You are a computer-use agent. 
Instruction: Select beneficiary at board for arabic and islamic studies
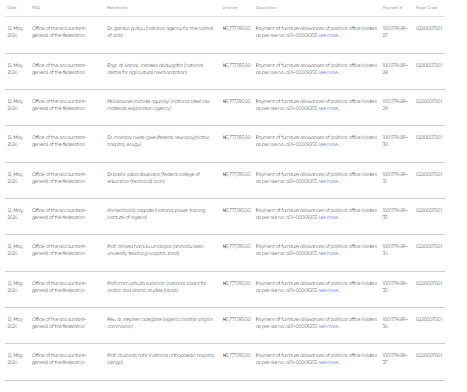pyautogui.click(x=157, y=287)
